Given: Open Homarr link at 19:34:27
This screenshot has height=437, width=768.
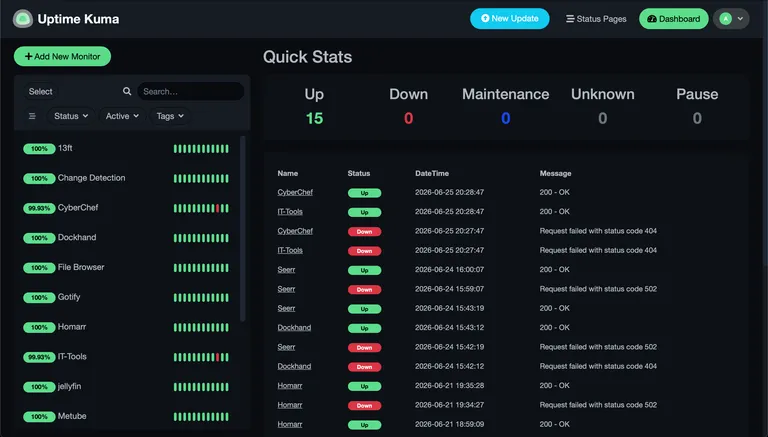Looking at the screenshot, I should click(289, 405).
